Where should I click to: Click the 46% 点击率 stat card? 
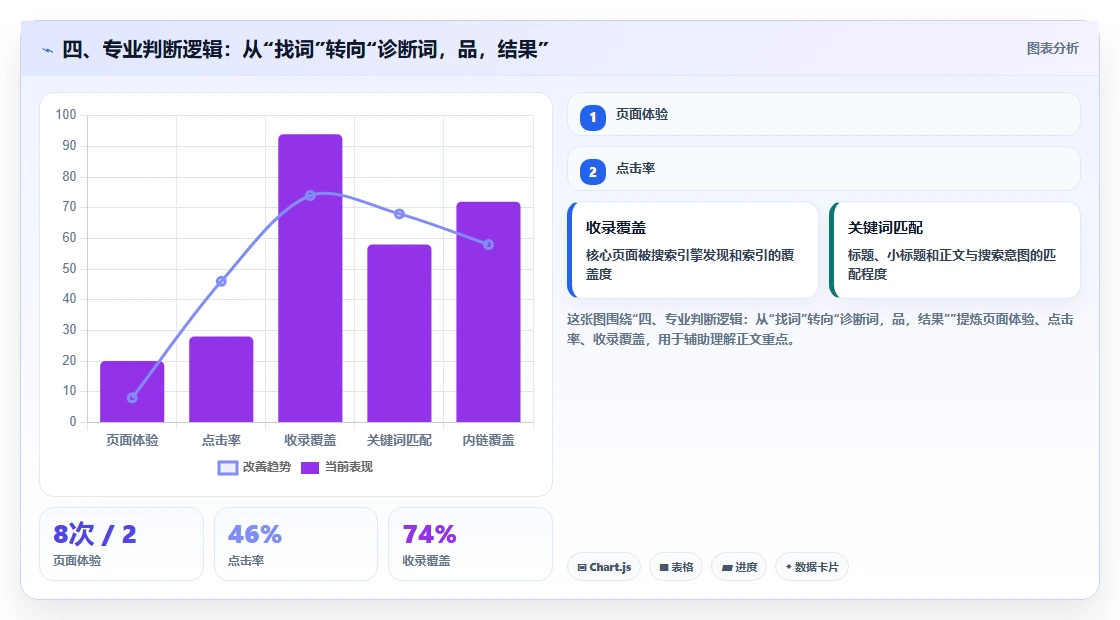tap(296, 544)
